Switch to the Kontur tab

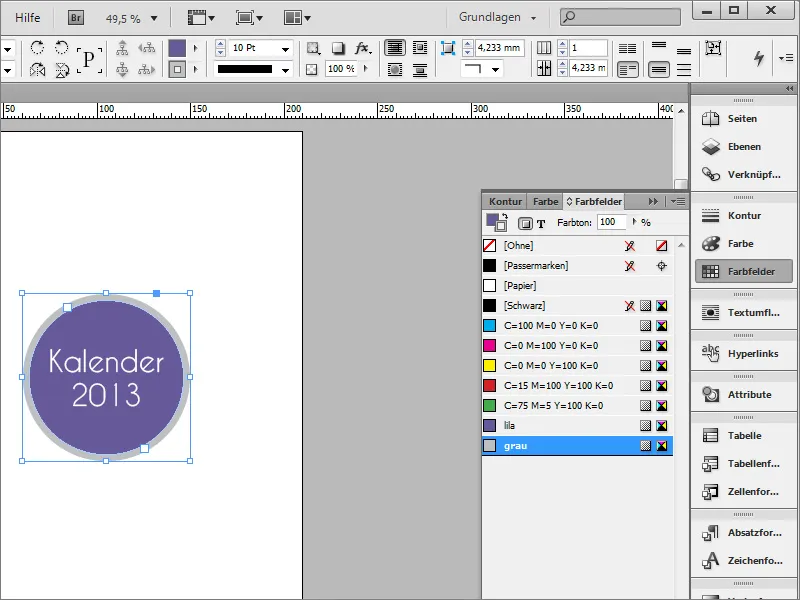(505, 202)
